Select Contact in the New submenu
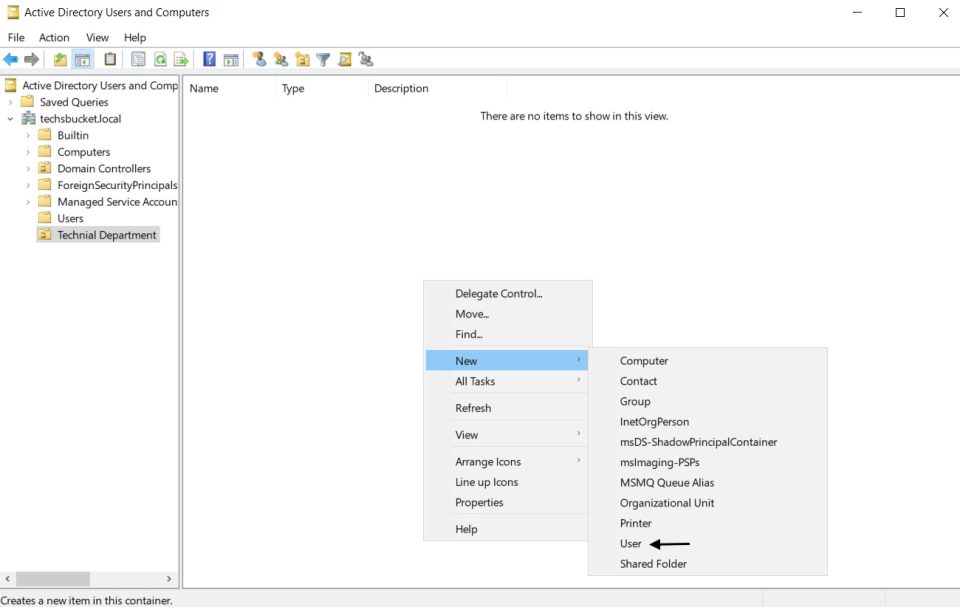 point(708,381)
